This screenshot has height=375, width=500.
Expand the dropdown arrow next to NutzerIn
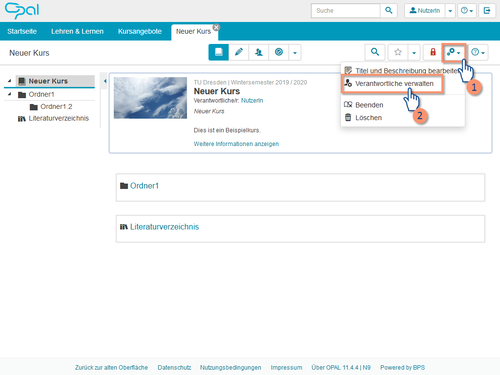click(450, 11)
